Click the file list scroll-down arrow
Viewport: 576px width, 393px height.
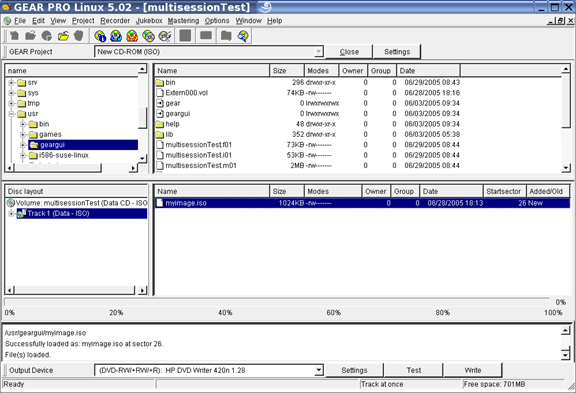[566, 168]
